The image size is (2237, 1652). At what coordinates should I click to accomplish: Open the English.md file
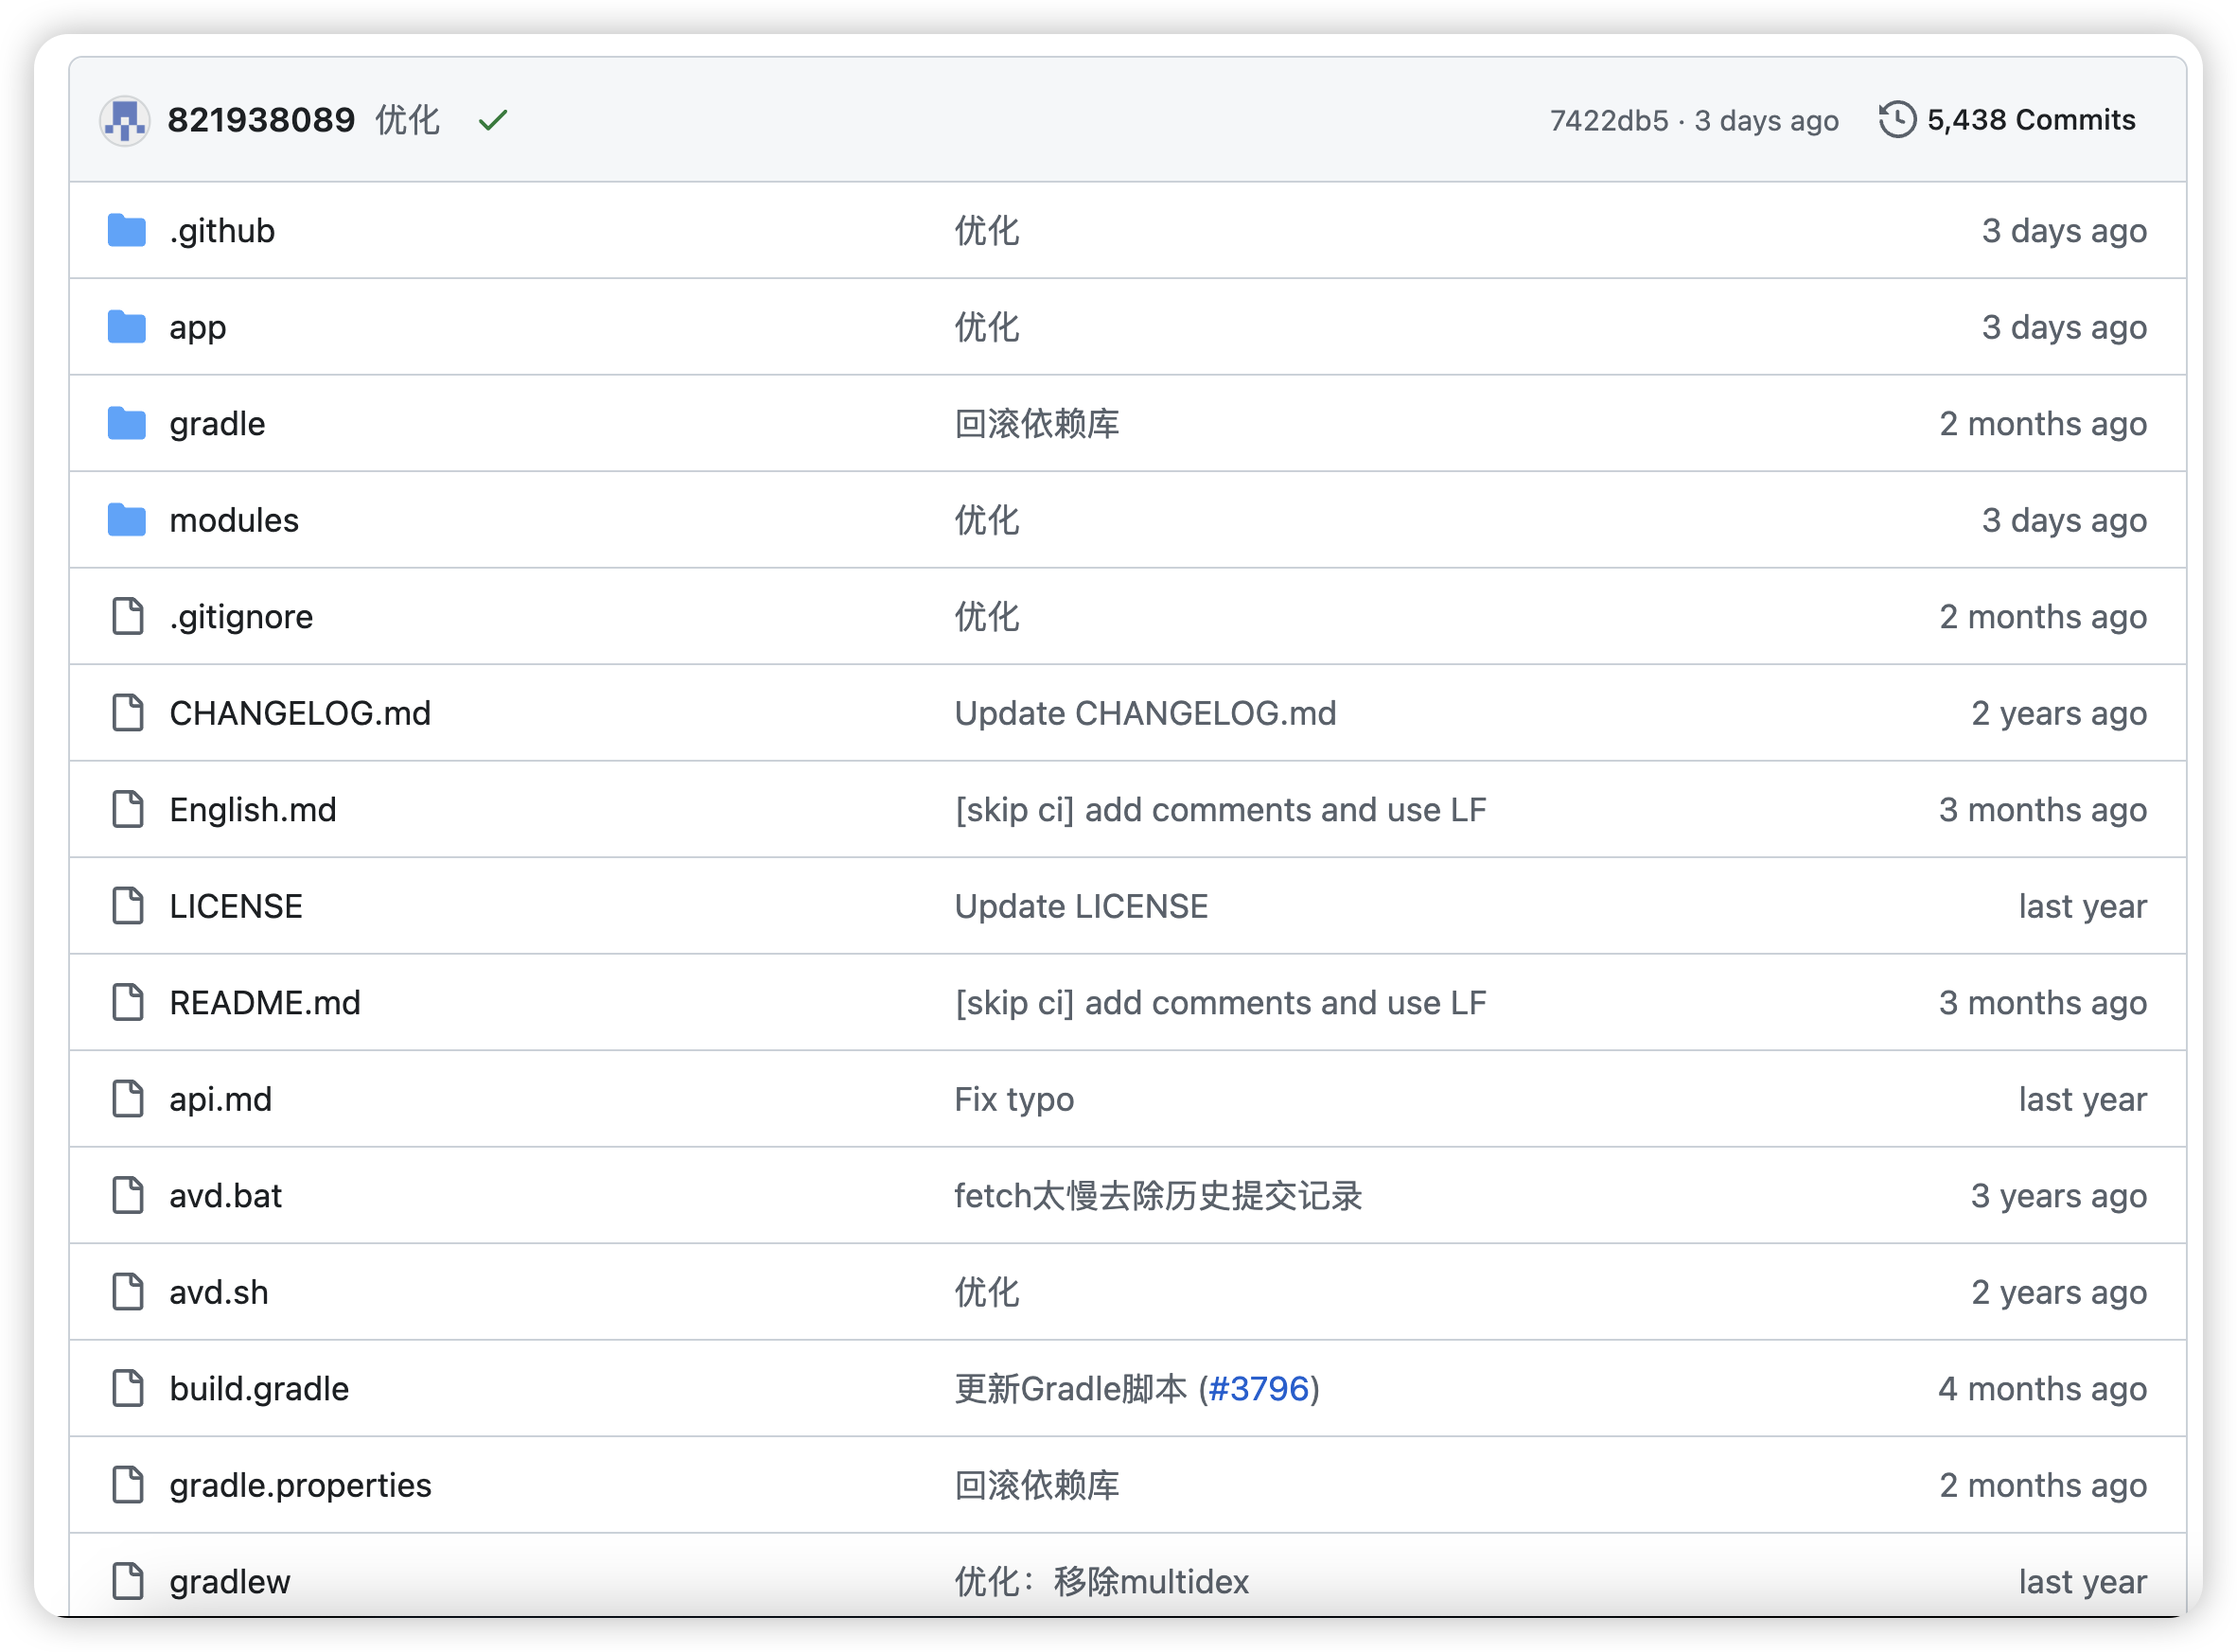pyautogui.click(x=253, y=810)
